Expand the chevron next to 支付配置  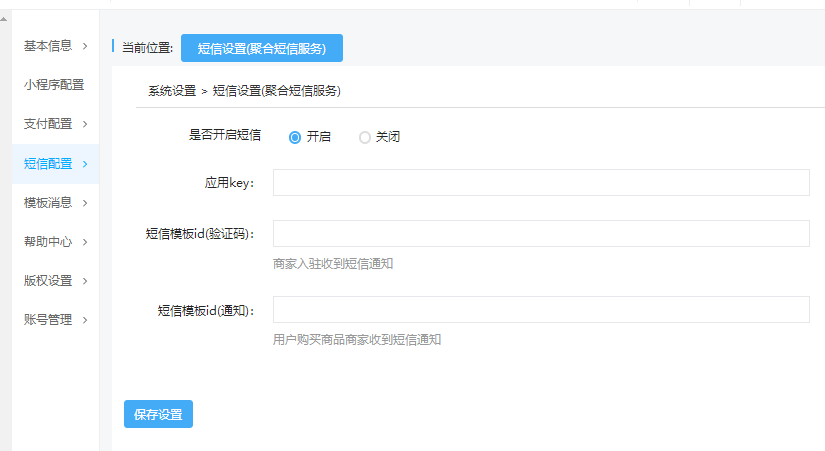coord(85,124)
